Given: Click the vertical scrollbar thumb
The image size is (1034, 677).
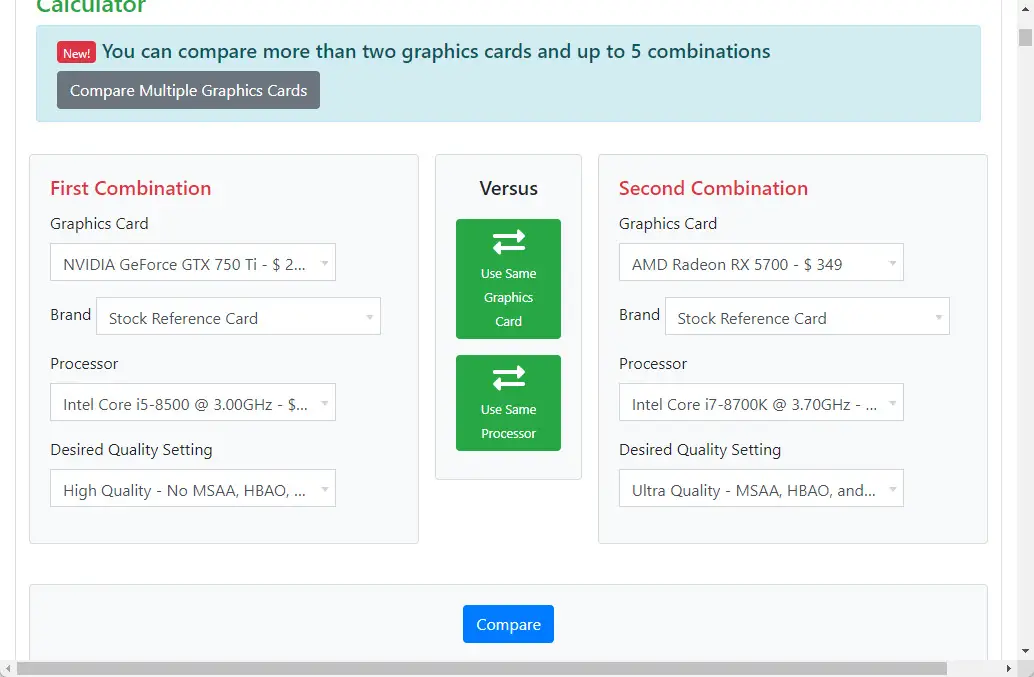Looking at the screenshot, I should (1025, 38).
